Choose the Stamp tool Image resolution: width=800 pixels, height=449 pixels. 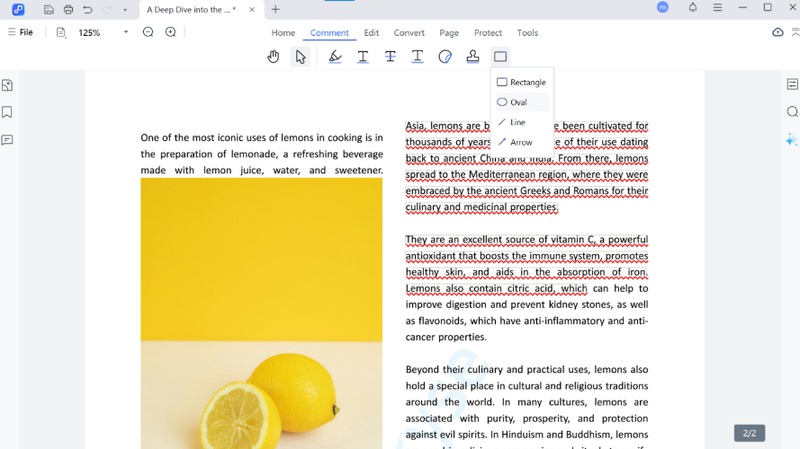pos(473,57)
